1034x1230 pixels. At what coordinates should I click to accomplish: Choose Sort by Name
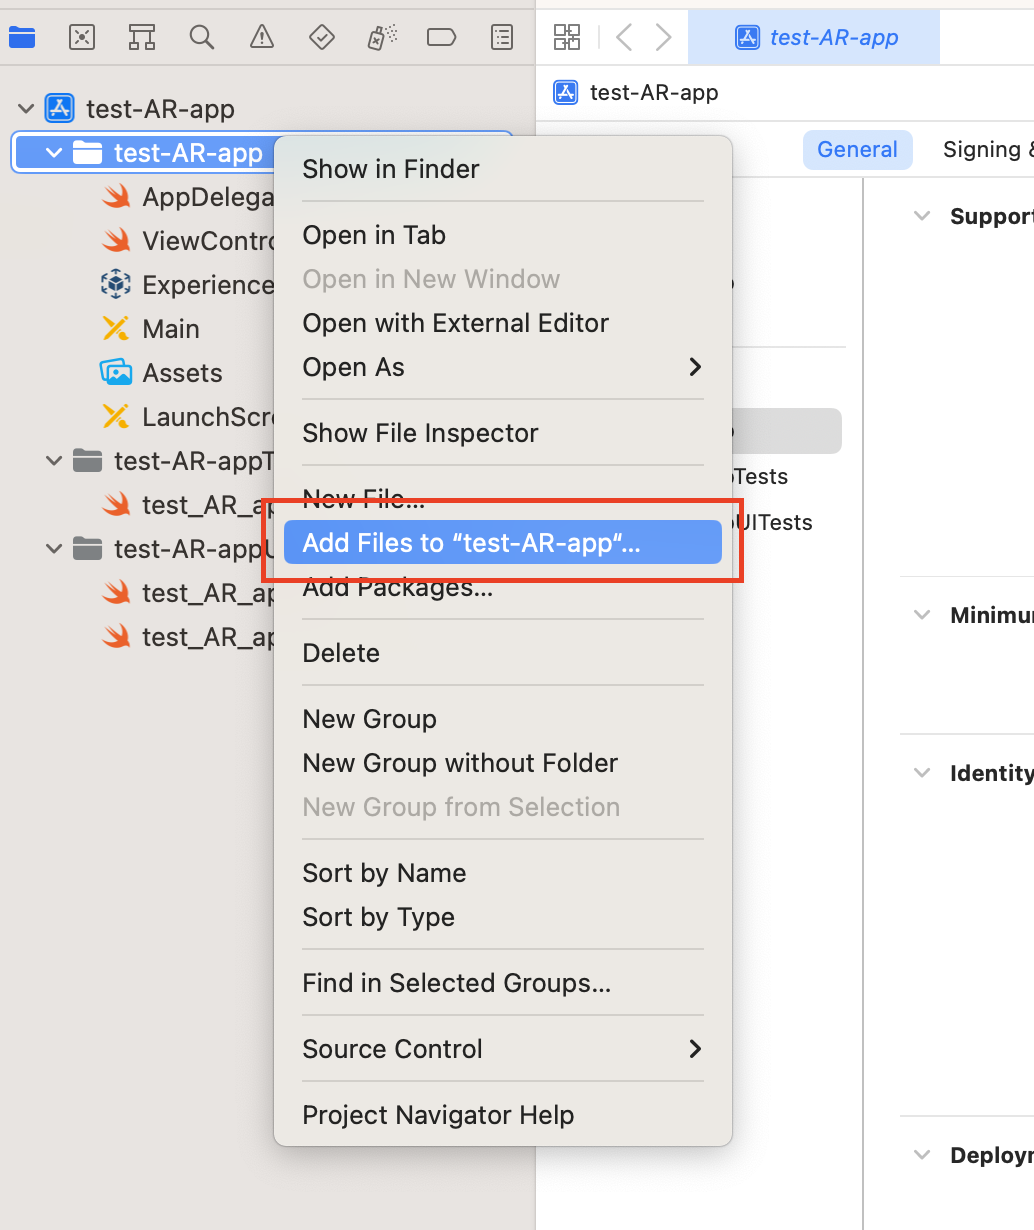(503, 873)
